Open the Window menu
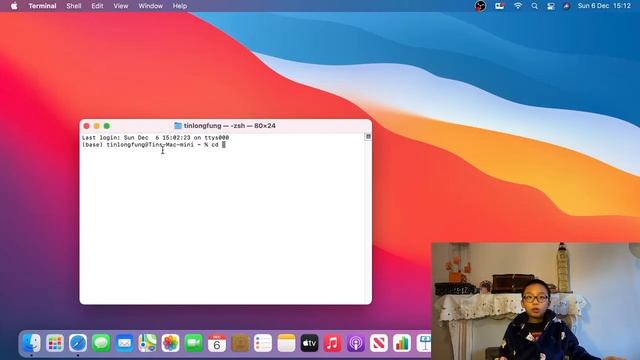This screenshot has height=360, width=640. click(150, 6)
